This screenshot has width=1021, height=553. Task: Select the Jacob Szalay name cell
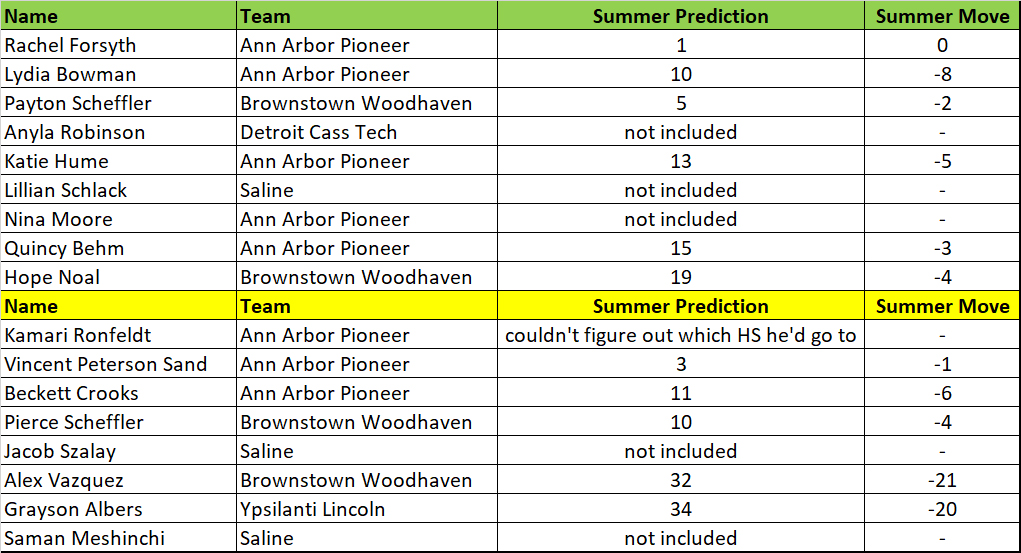pyautogui.click(x=60, y=451)
